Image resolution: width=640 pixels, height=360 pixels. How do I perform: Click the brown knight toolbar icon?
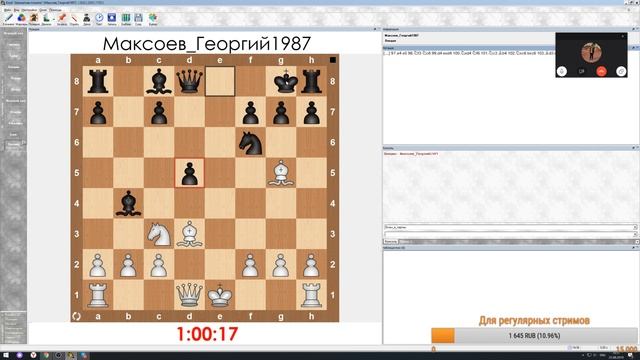point(34,18)
